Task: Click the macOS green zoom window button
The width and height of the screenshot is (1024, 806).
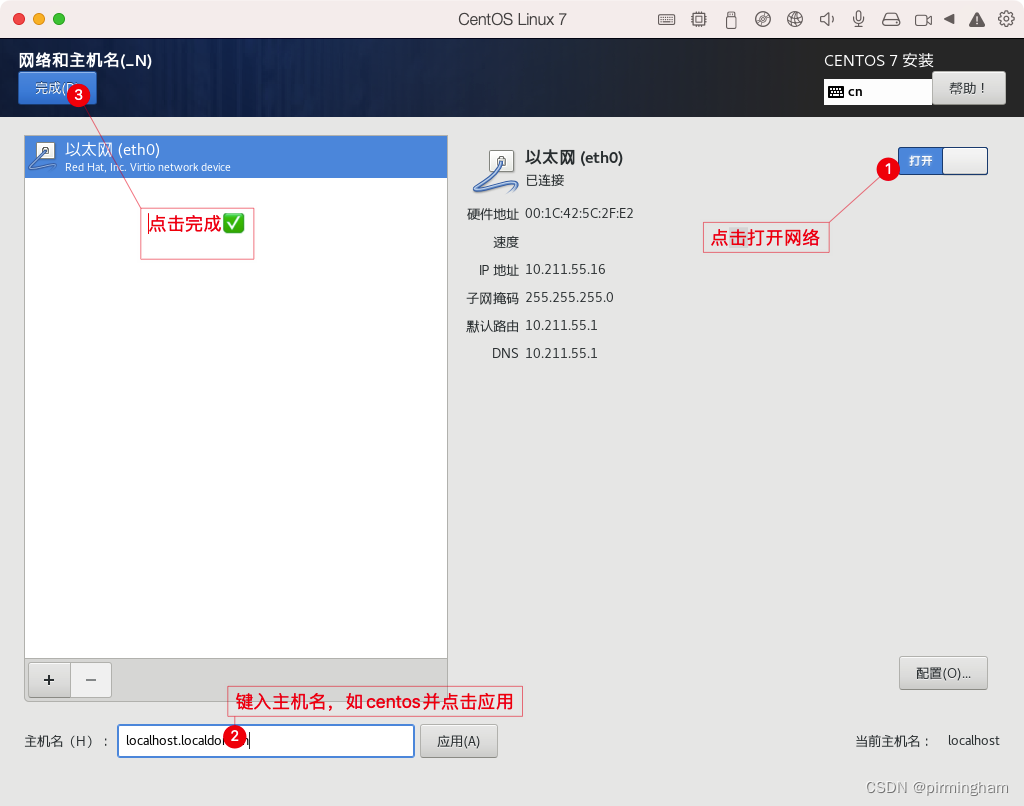Action: pos(59,20)
